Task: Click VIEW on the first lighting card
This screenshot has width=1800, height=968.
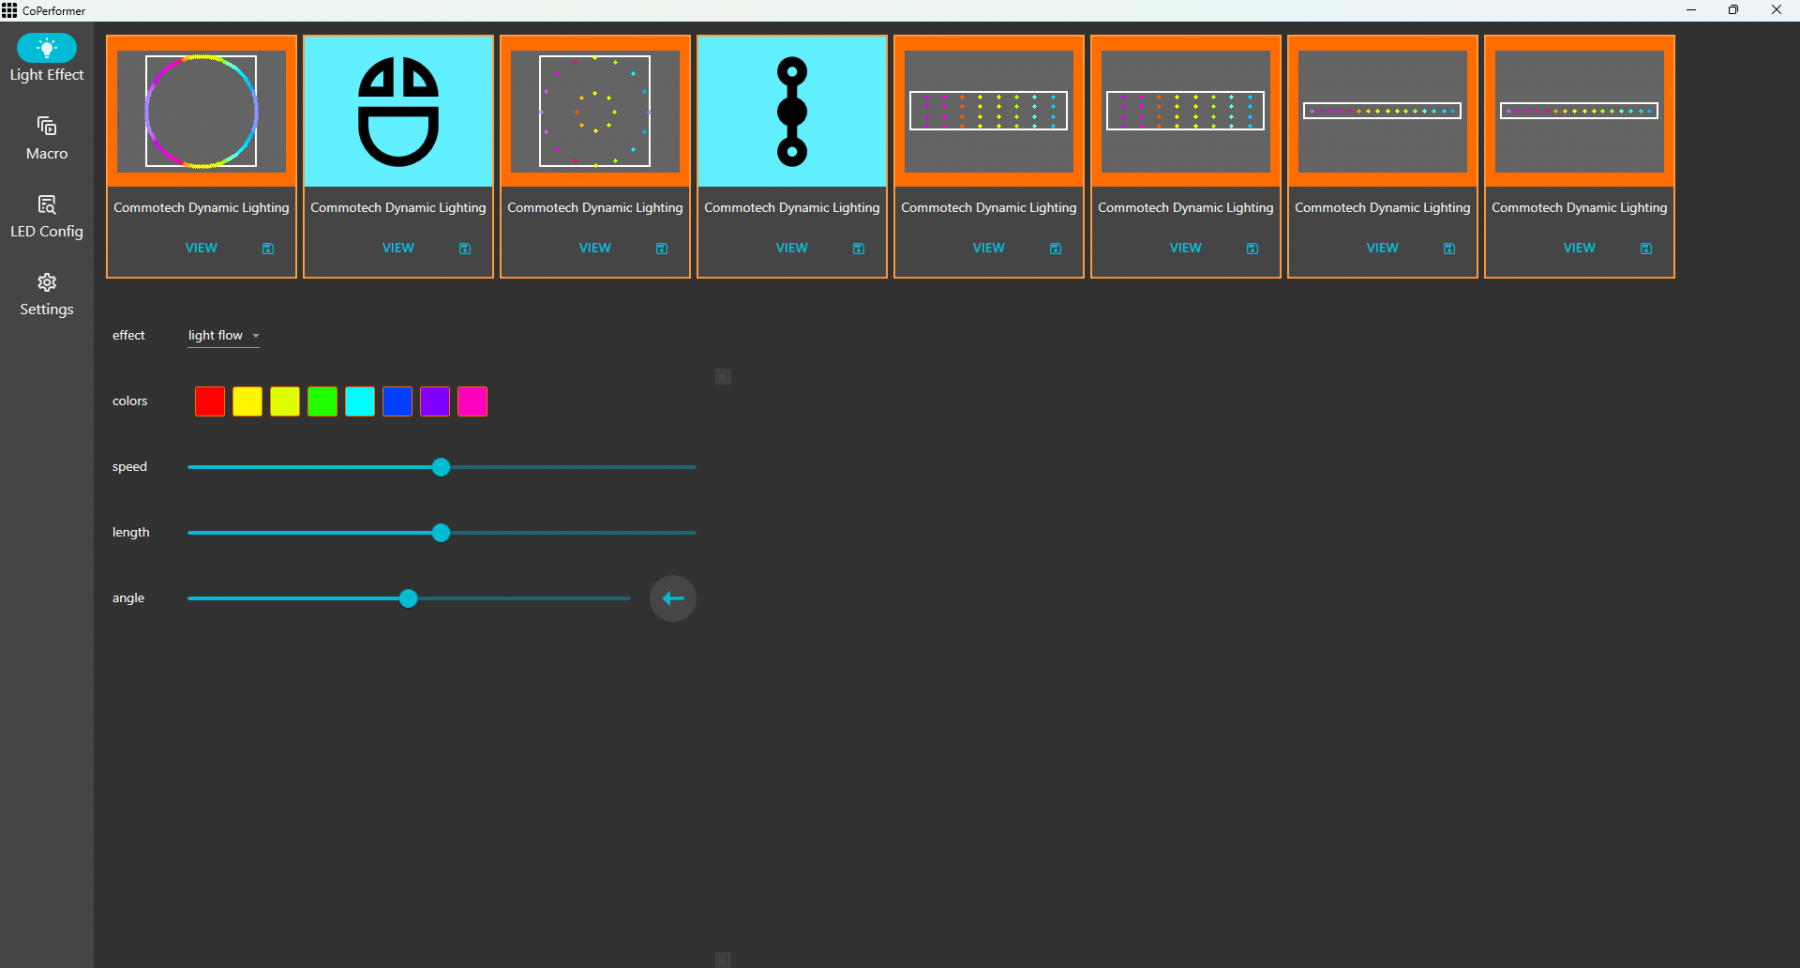Action: (201, 248)
